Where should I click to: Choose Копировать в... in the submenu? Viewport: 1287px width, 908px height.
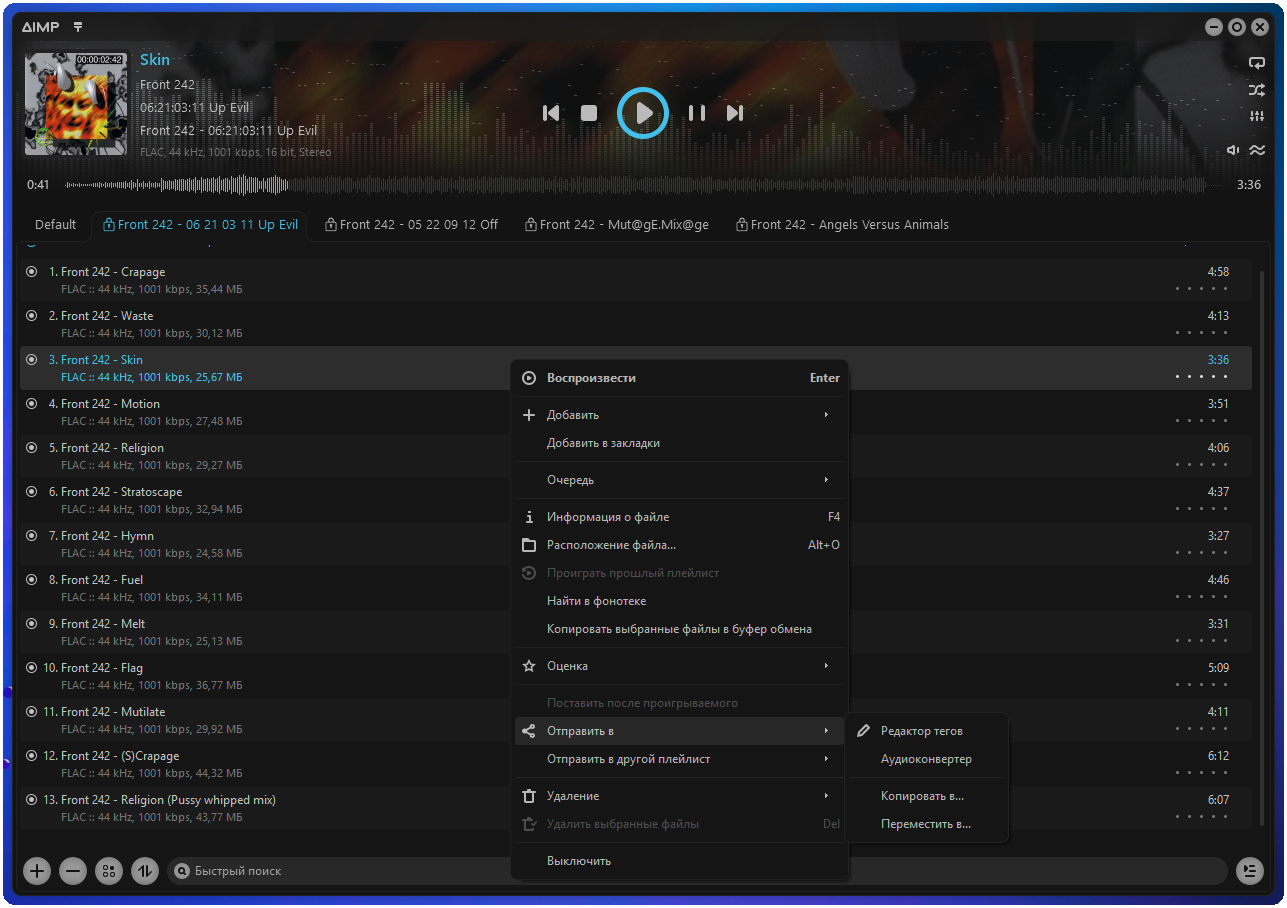(921, 797)
